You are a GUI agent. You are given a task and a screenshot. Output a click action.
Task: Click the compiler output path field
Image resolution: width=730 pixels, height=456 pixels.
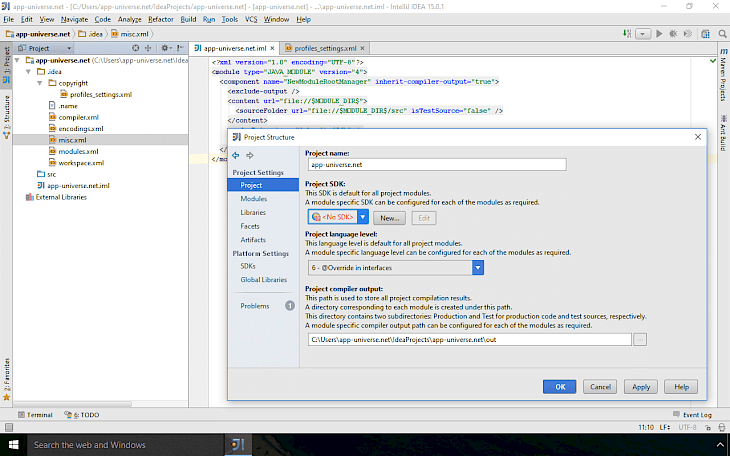tap(469, 340)
